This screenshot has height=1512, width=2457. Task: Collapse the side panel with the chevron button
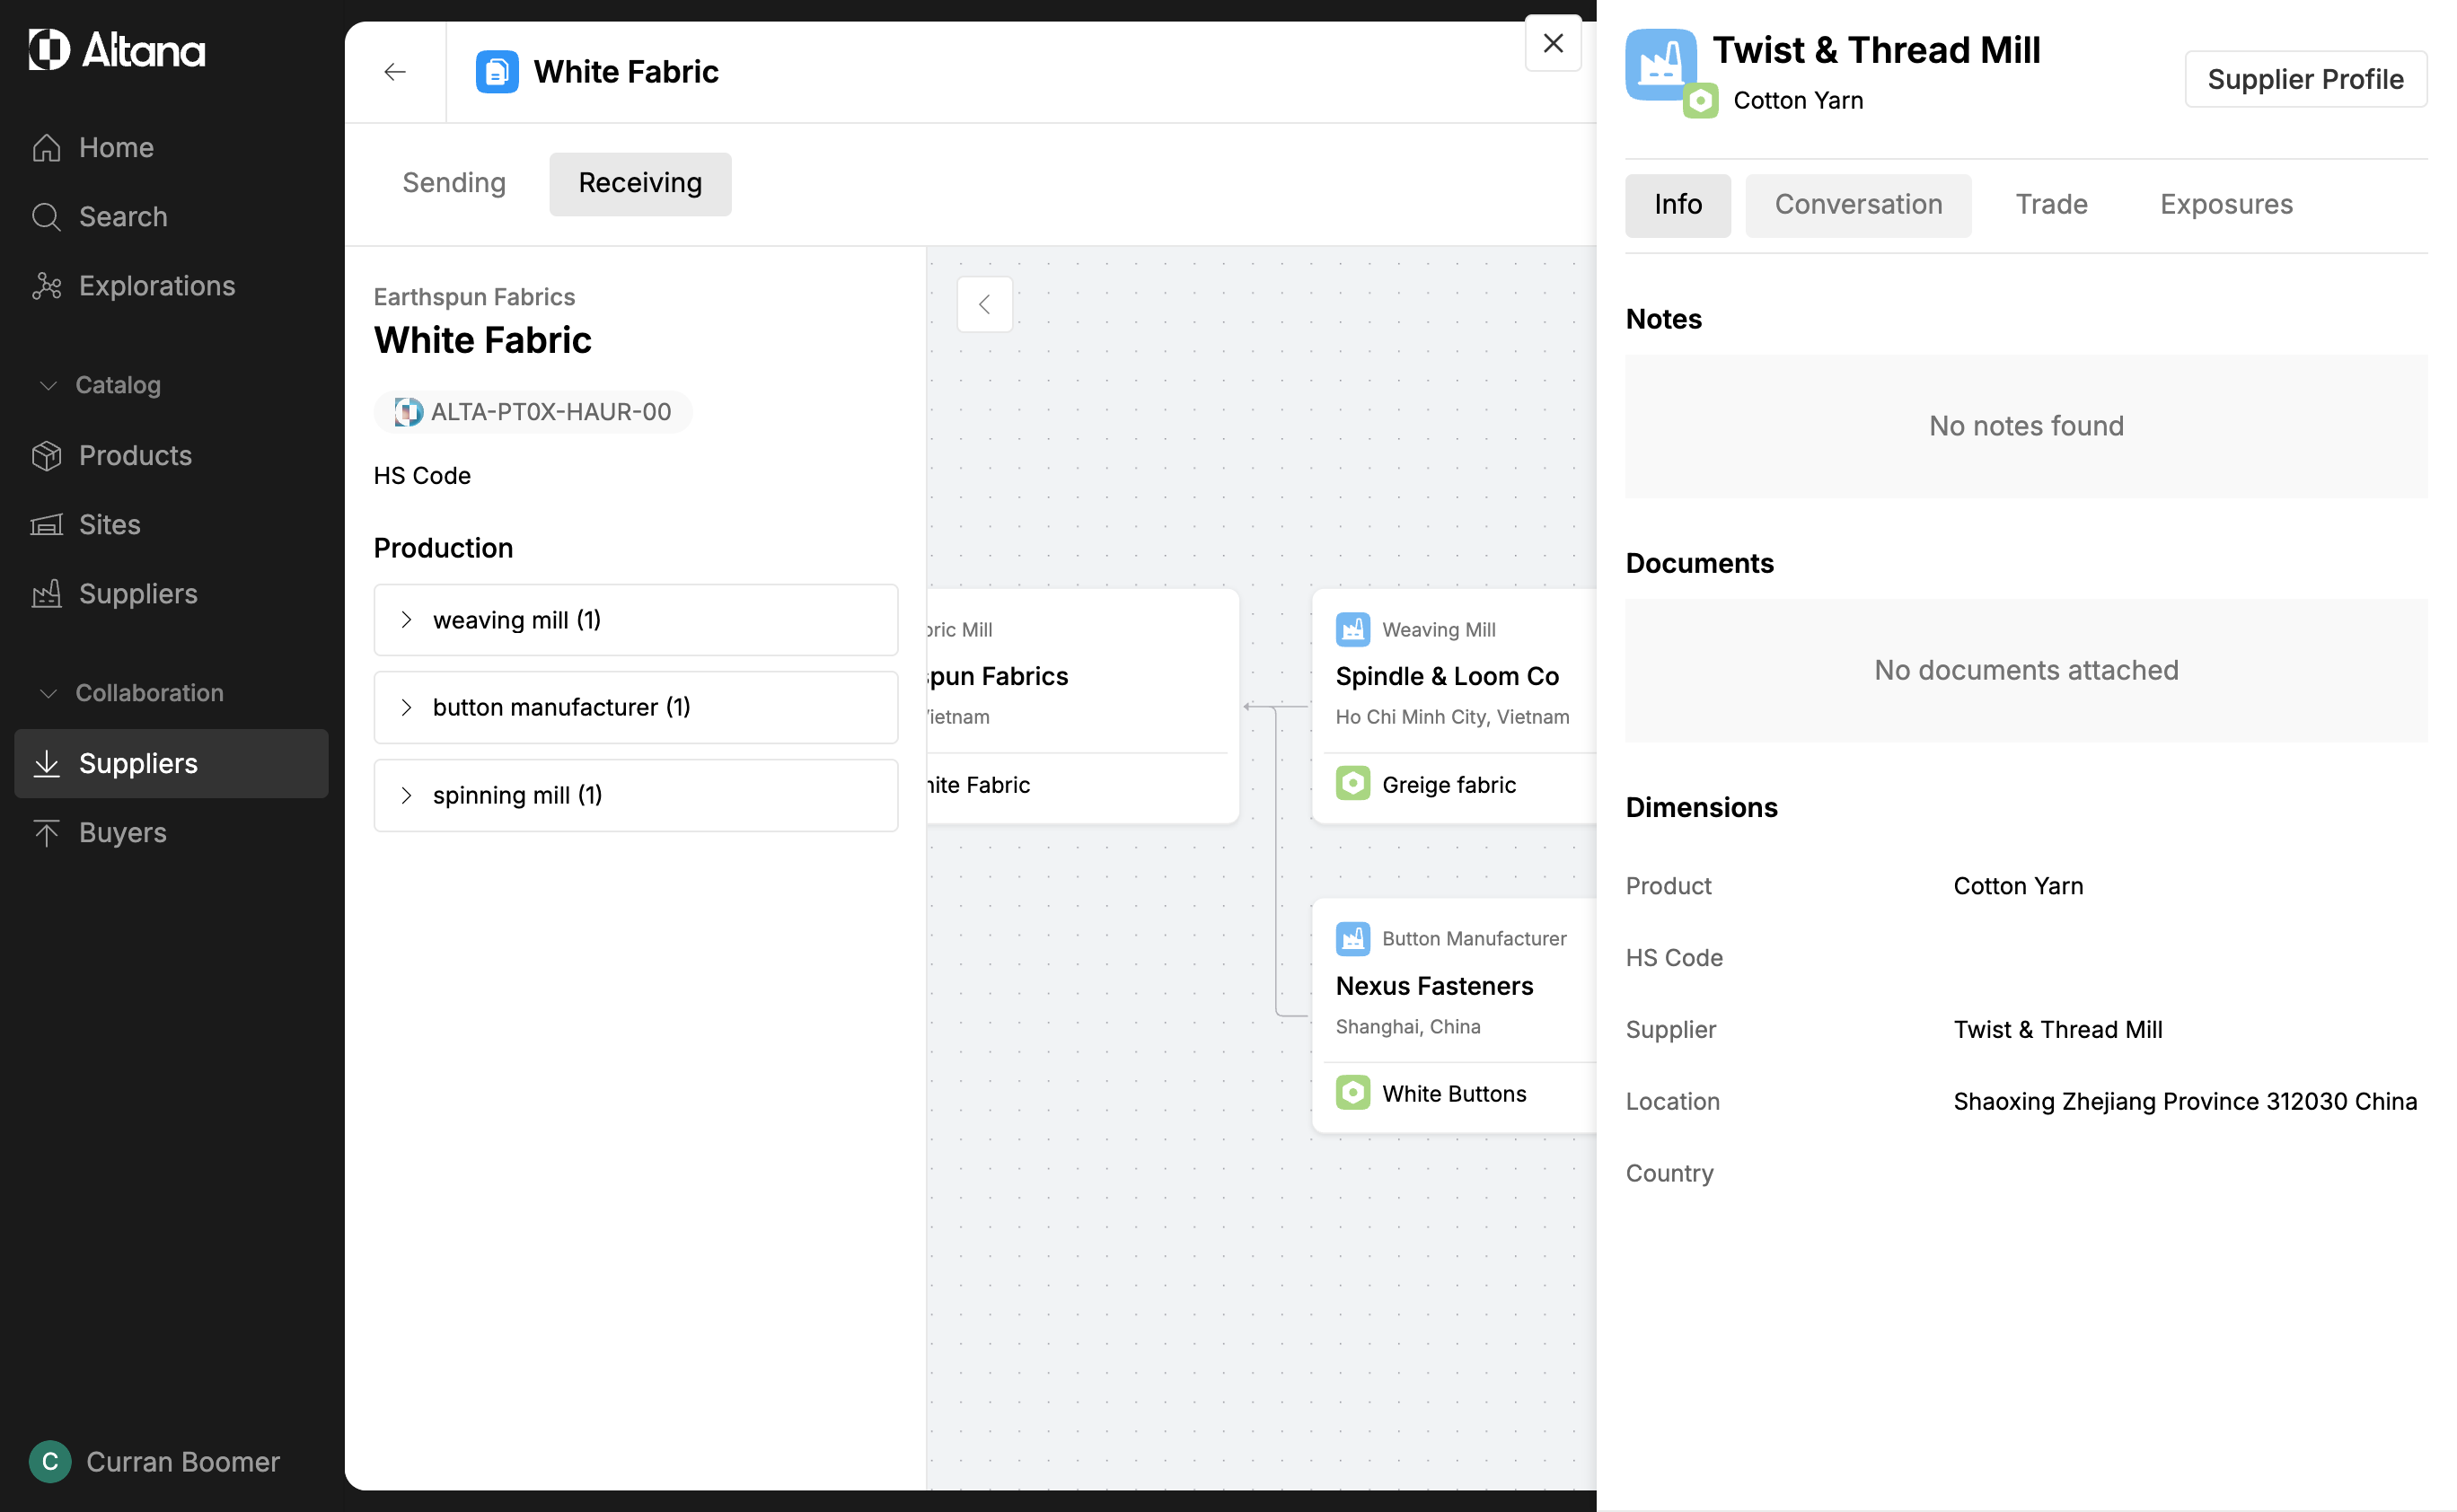pos(984,304)
